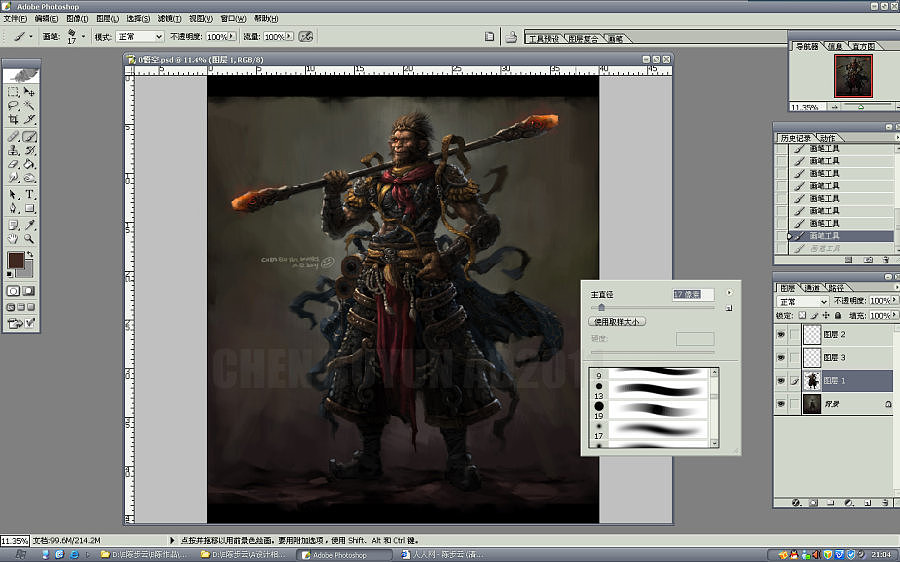Open the brush preset picker arrow
Viewport: 900px width, 562px height.
click(83, 36)
